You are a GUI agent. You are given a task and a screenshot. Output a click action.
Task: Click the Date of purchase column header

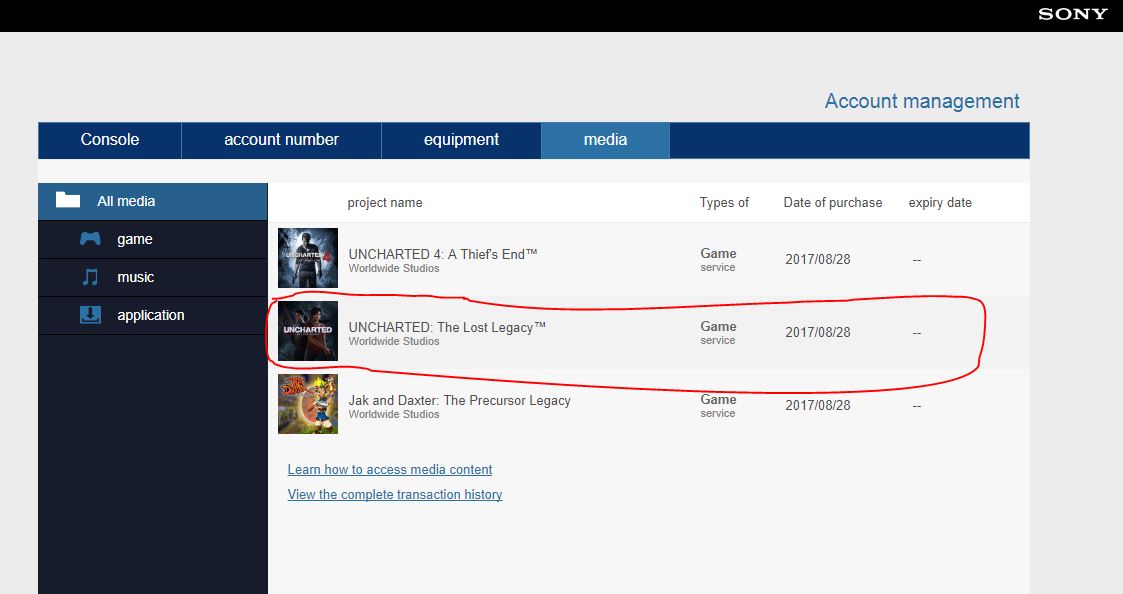833,203
